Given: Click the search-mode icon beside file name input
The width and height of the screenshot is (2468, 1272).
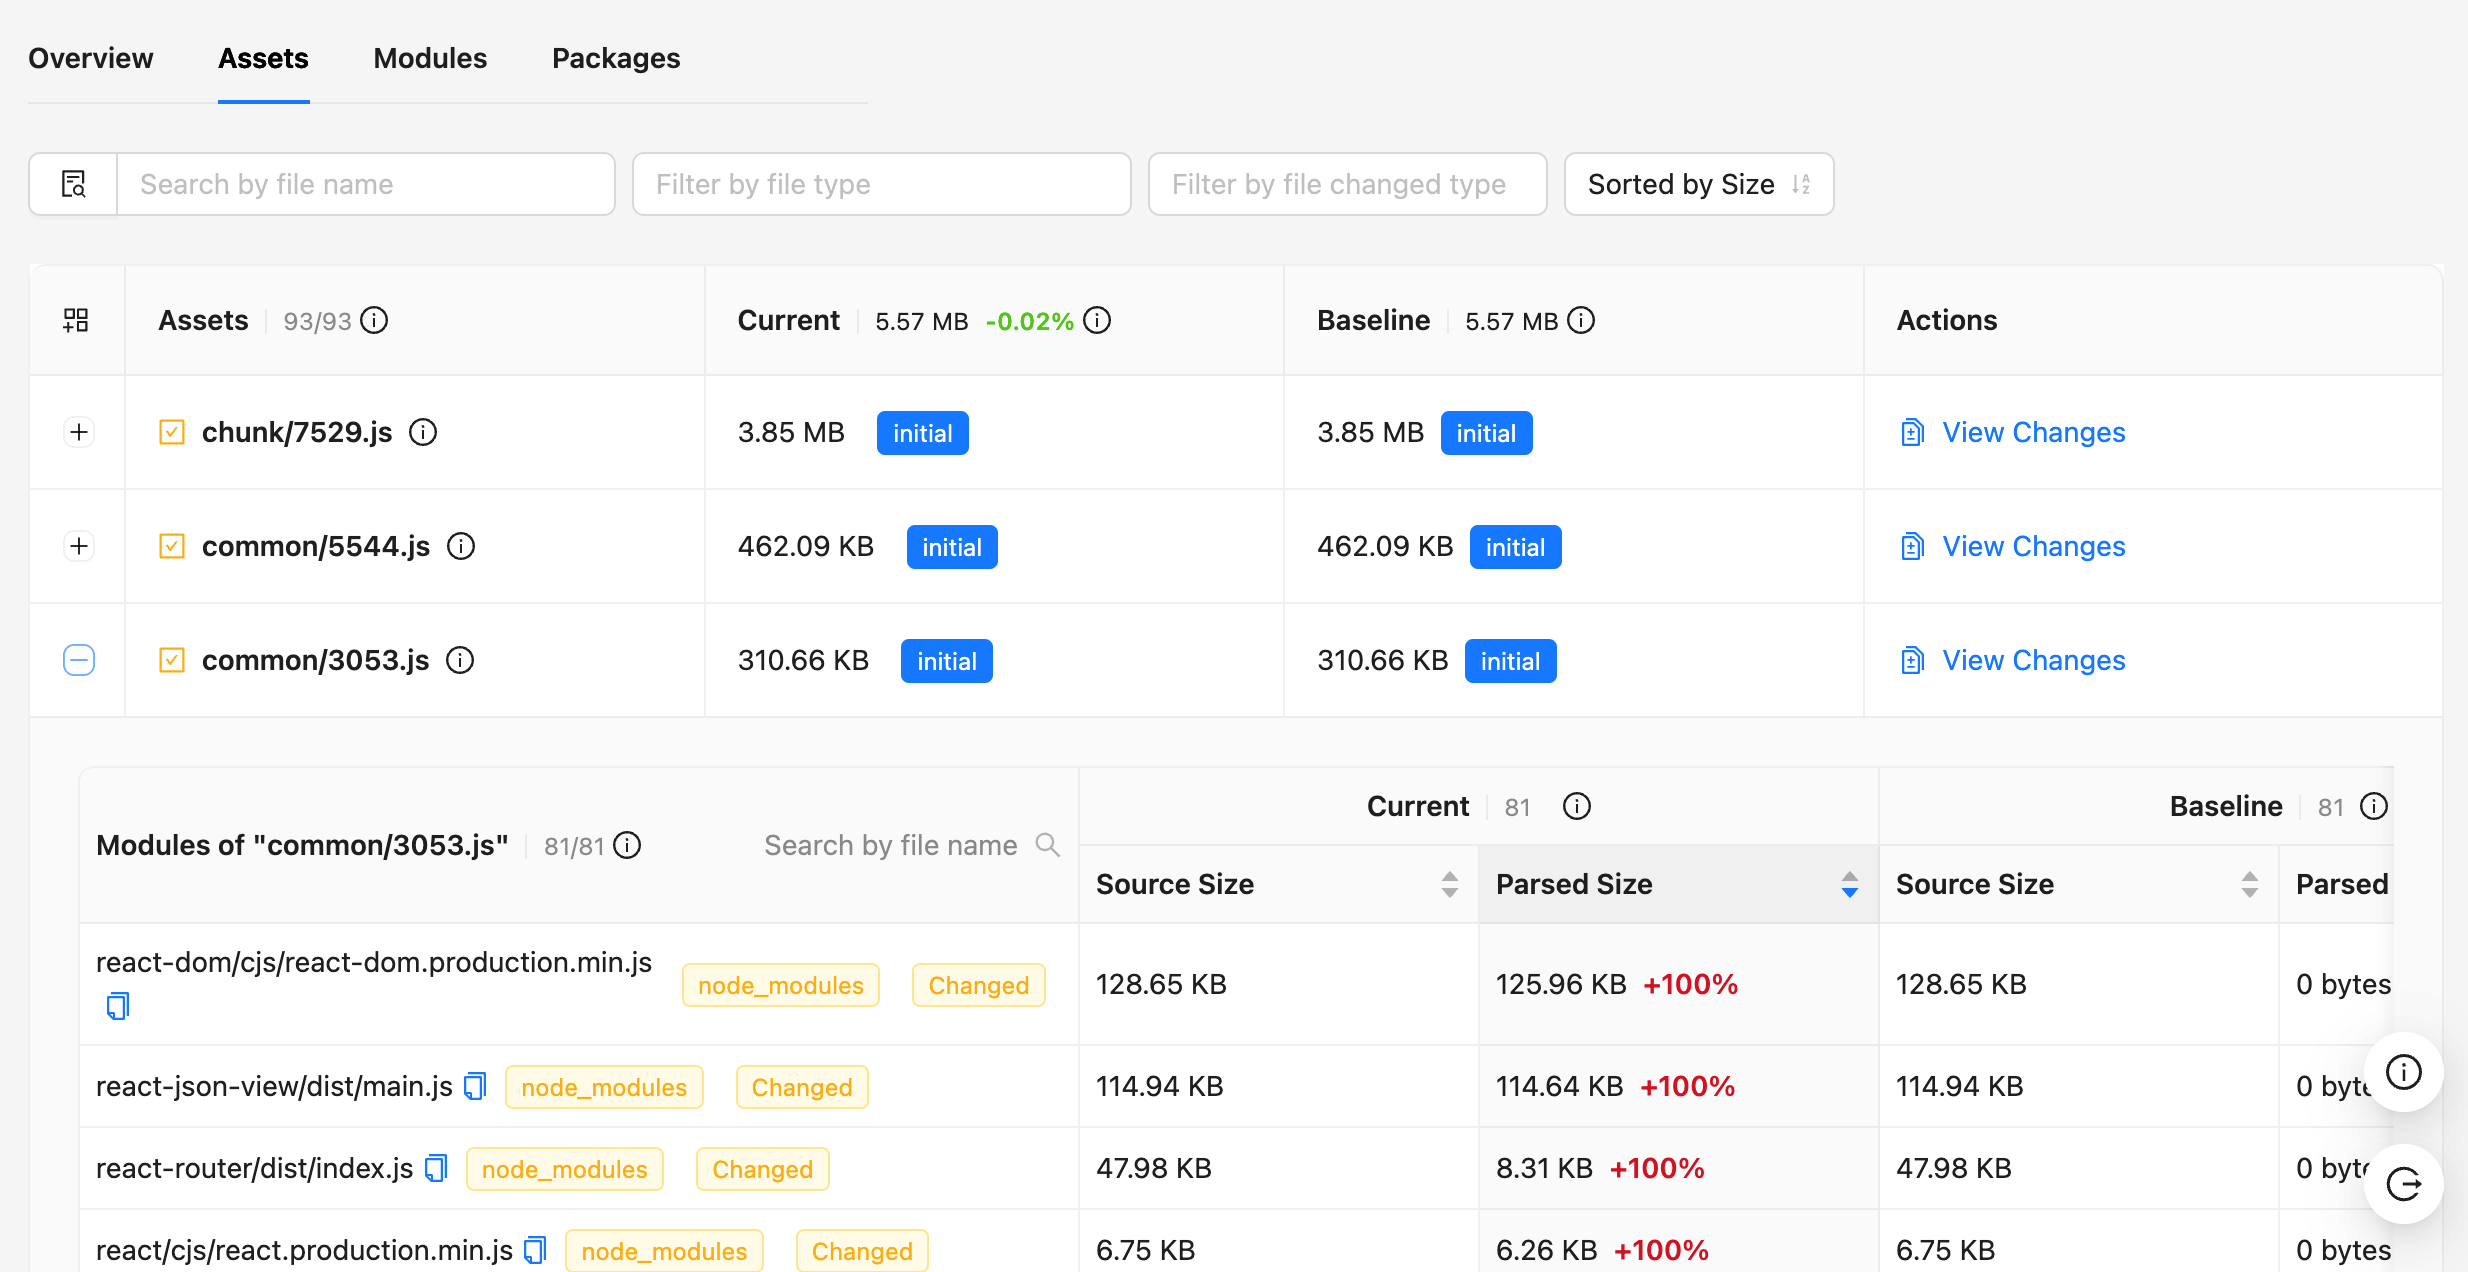Looking at the screenshot, I should point(73,184).
